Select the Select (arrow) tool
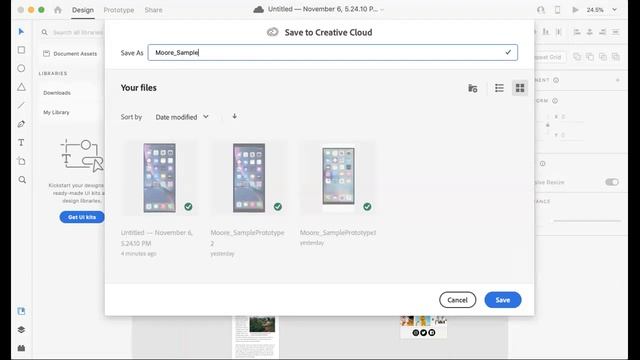 21,31
